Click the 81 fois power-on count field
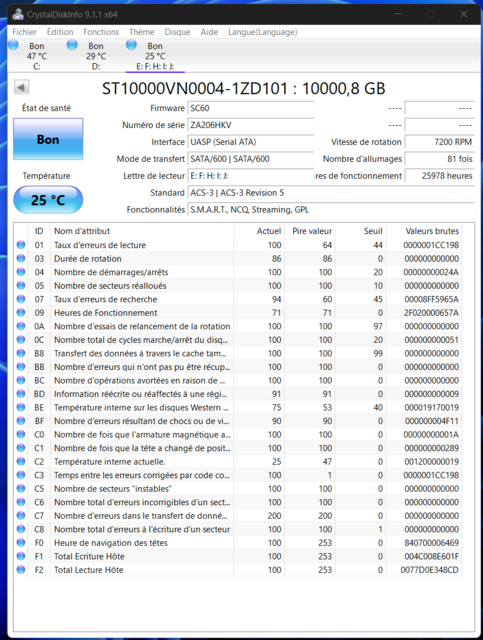The height and width of the screenshot is (640, 483). [440, 159]
